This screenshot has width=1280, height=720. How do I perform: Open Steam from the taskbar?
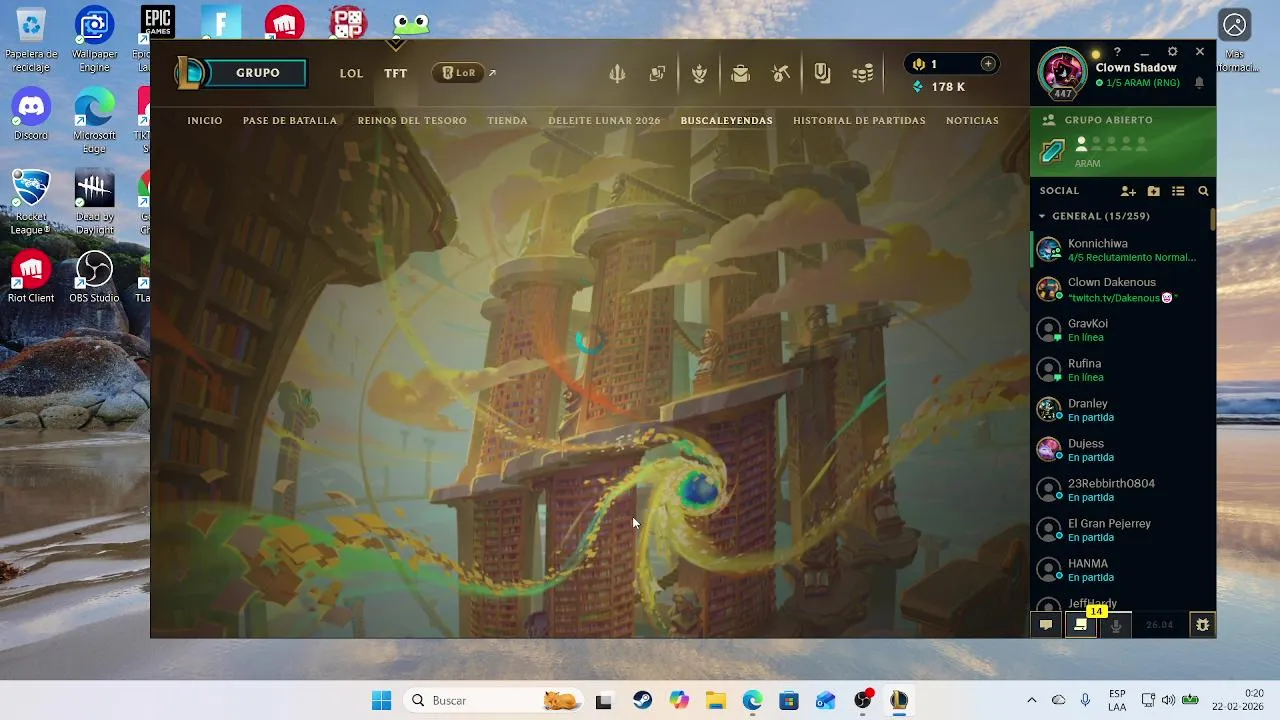tap(642, 701)
